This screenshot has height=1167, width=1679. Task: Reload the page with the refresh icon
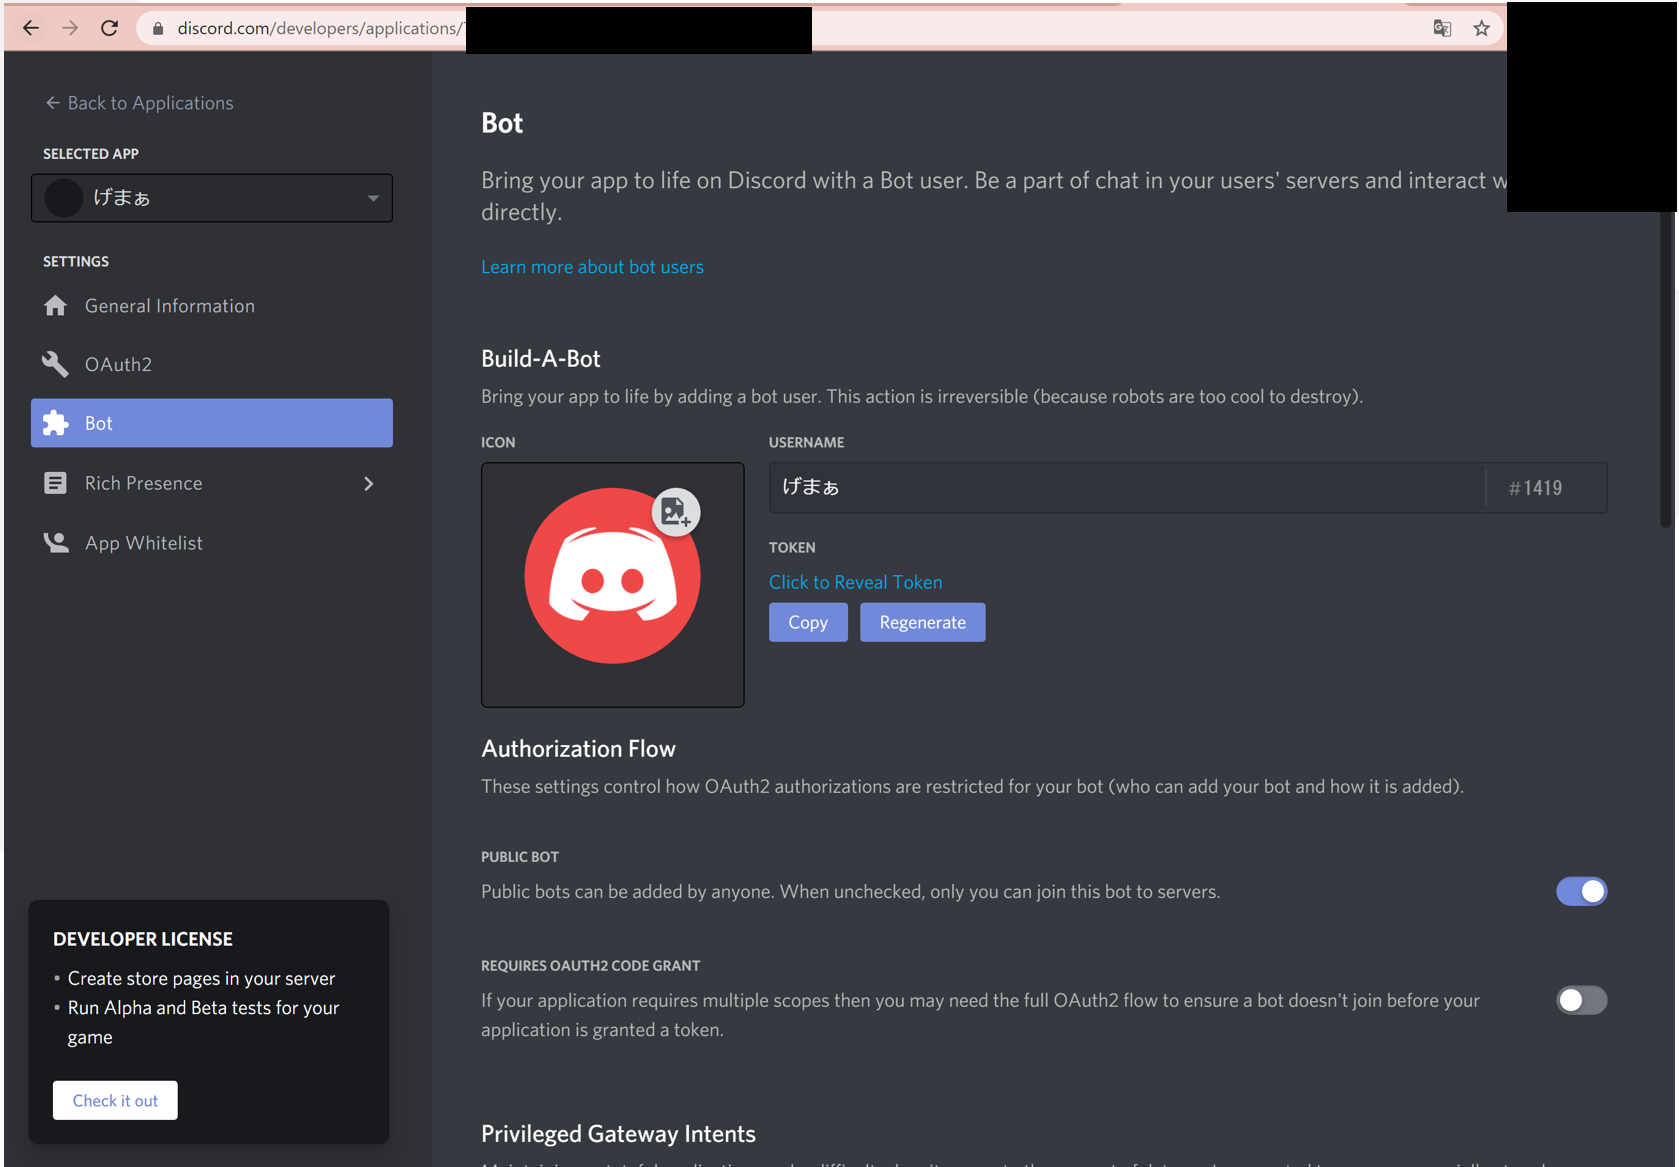(x=110, y=28)
